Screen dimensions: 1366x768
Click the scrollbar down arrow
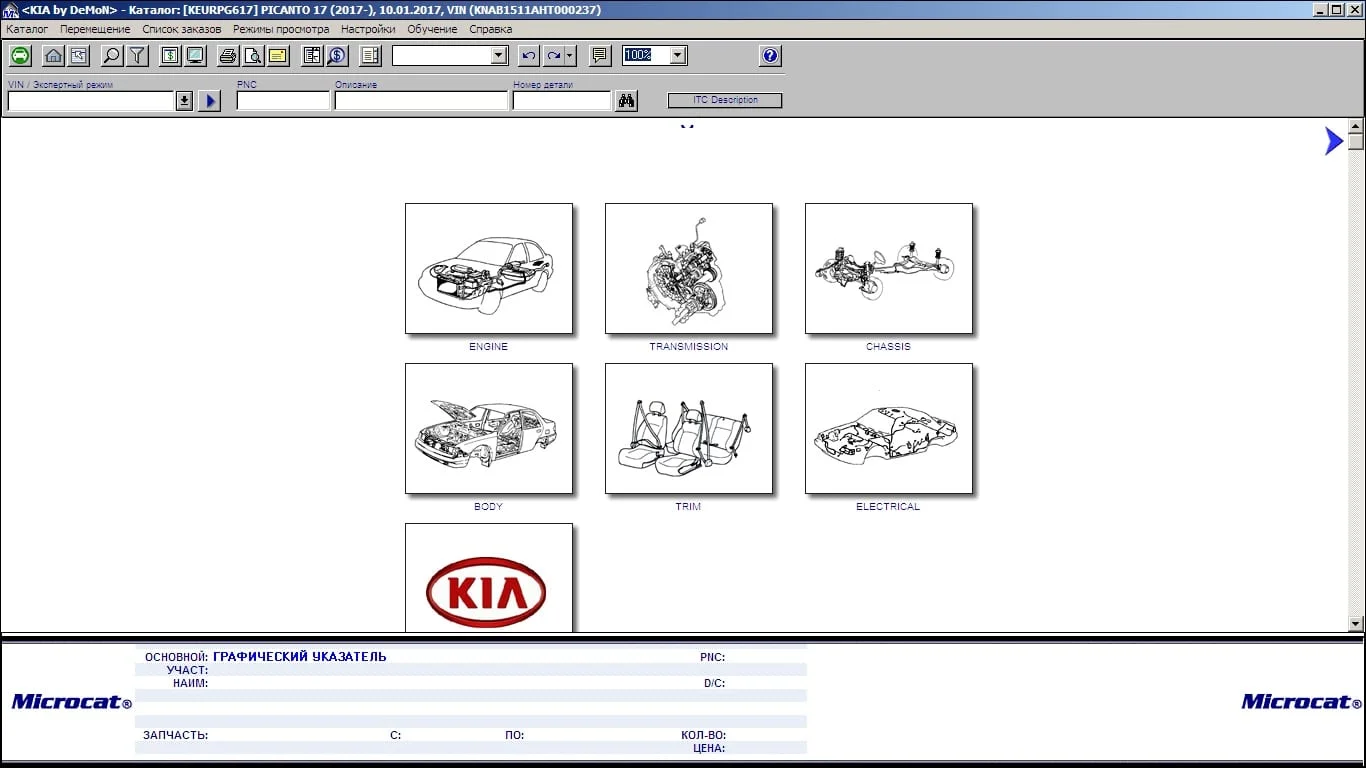(x=1356, y=624)
